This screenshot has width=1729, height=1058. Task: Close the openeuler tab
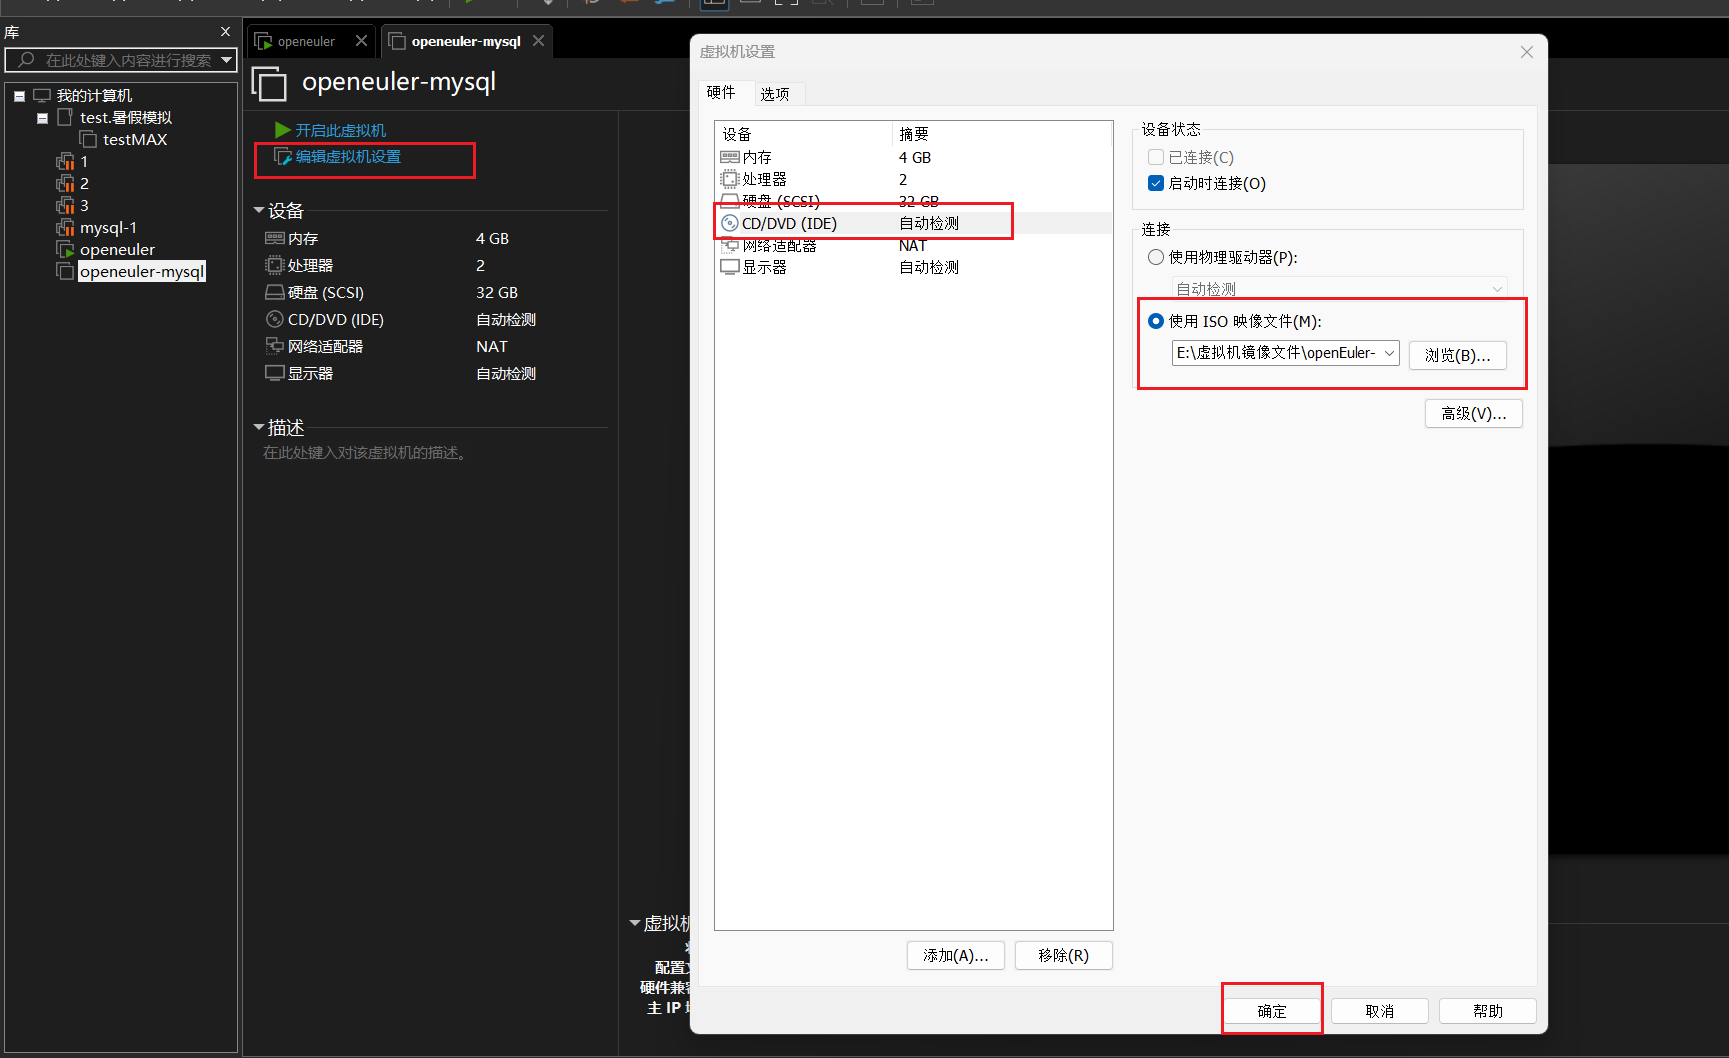[x=361, y=41]
